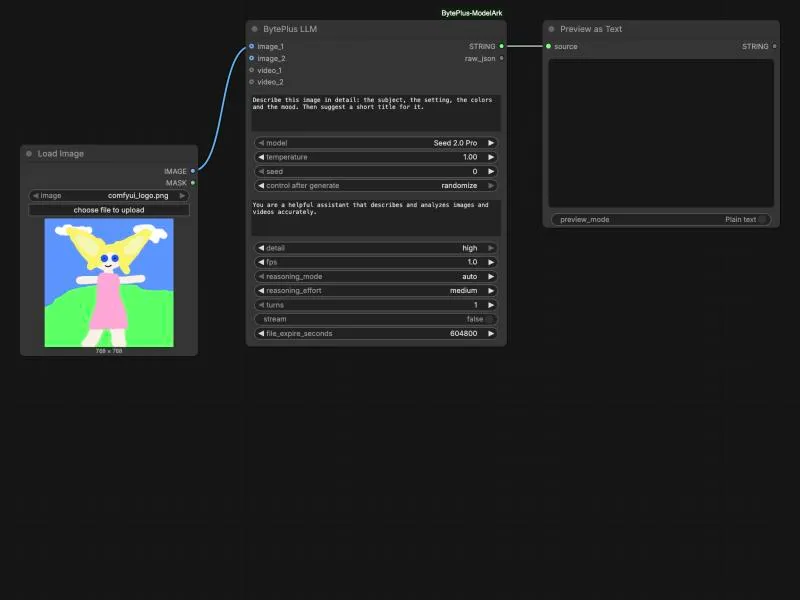Toggle preview_mode Plain text switch

(x=762, y=219)
